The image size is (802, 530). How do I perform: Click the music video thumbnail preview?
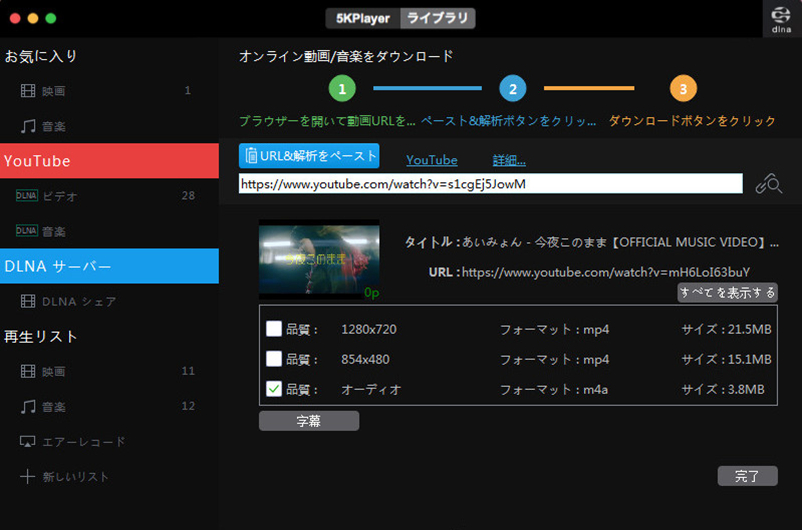[319, 259]
